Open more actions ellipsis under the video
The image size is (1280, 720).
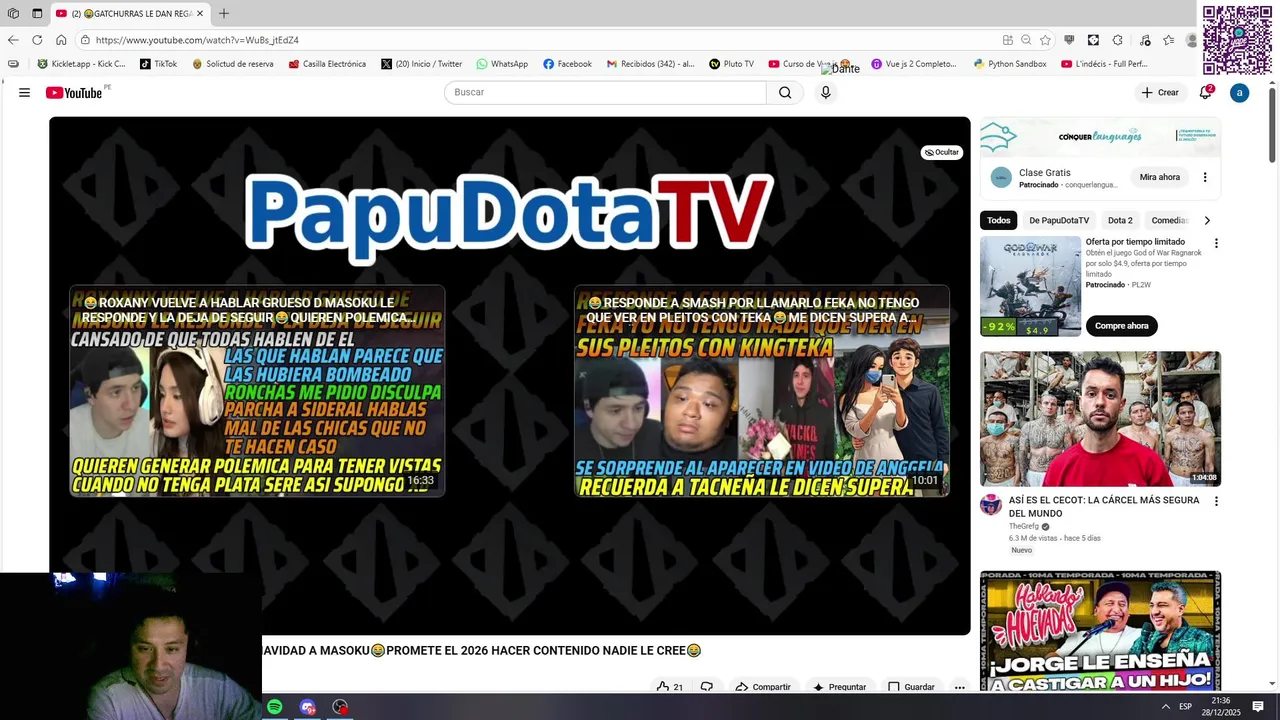[x=960, y=687]
